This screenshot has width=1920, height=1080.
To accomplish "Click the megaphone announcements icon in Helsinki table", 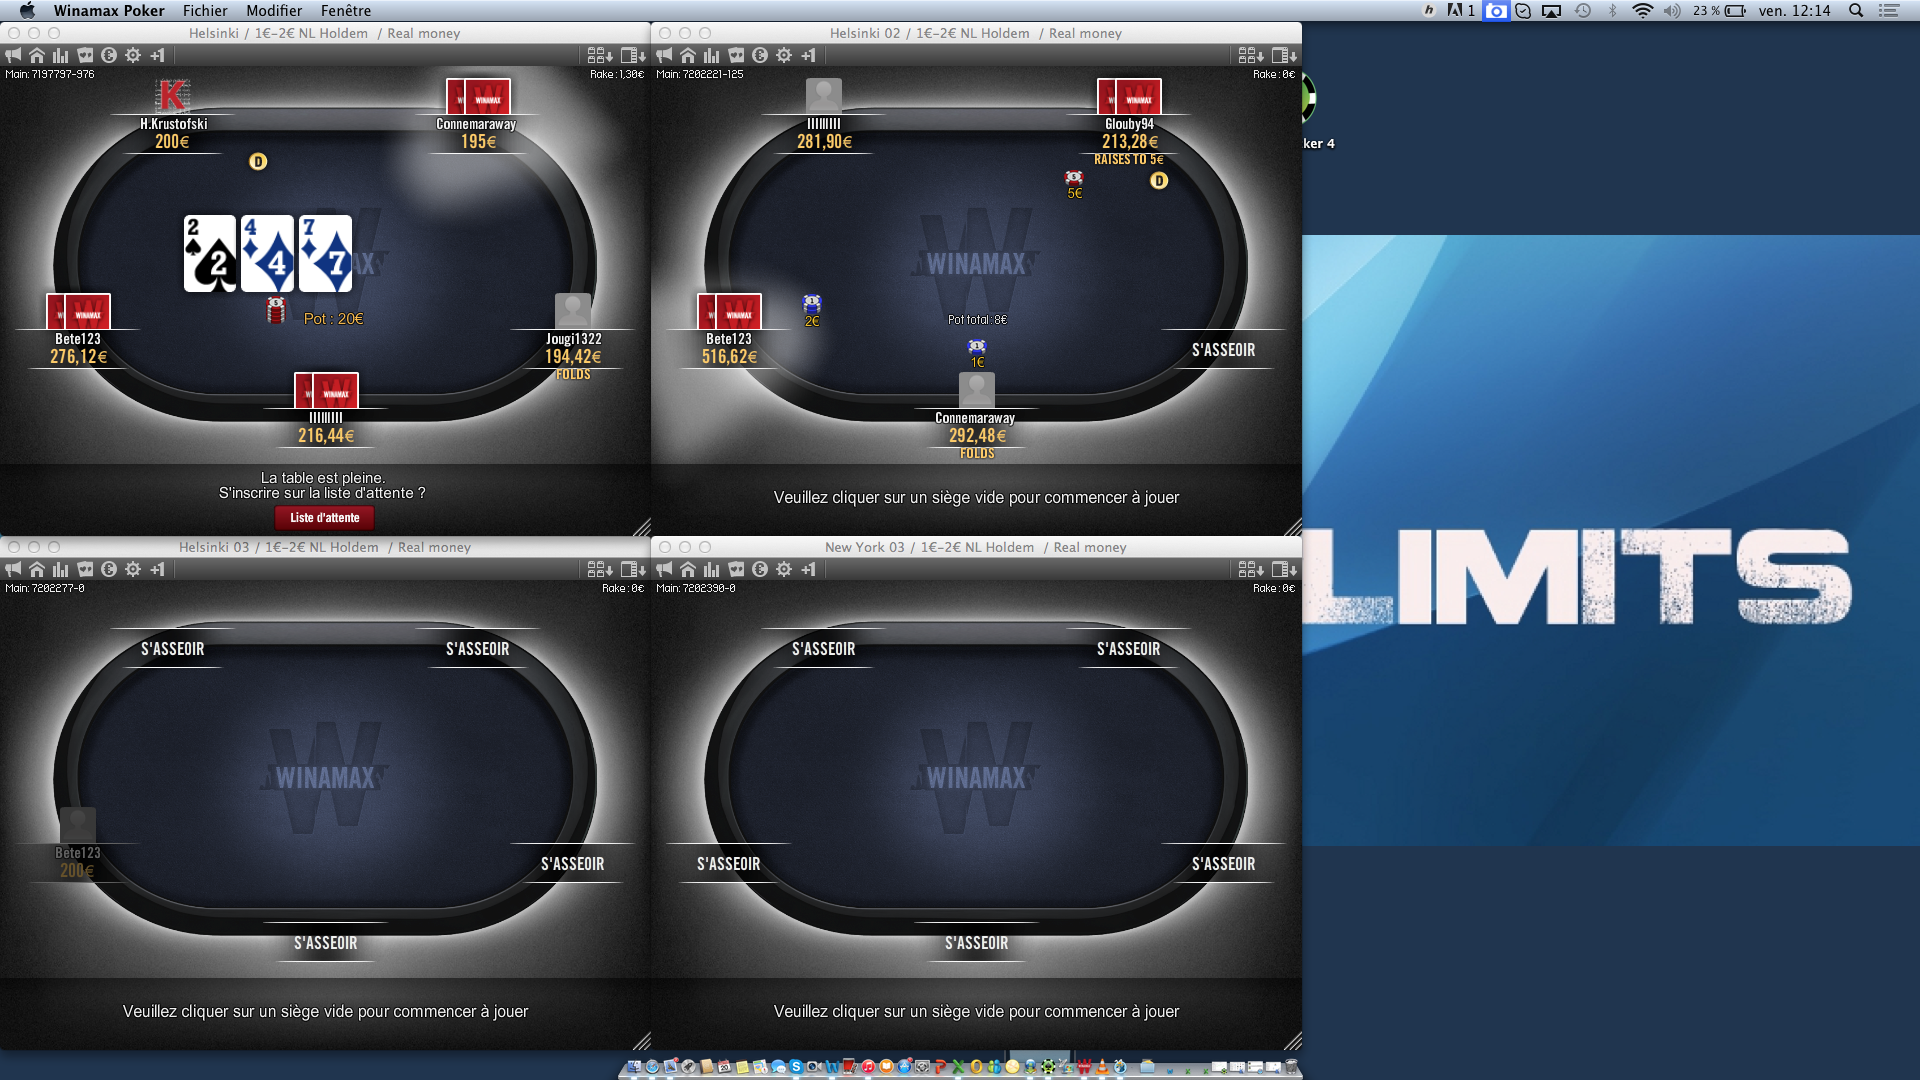I will point(13,55).
